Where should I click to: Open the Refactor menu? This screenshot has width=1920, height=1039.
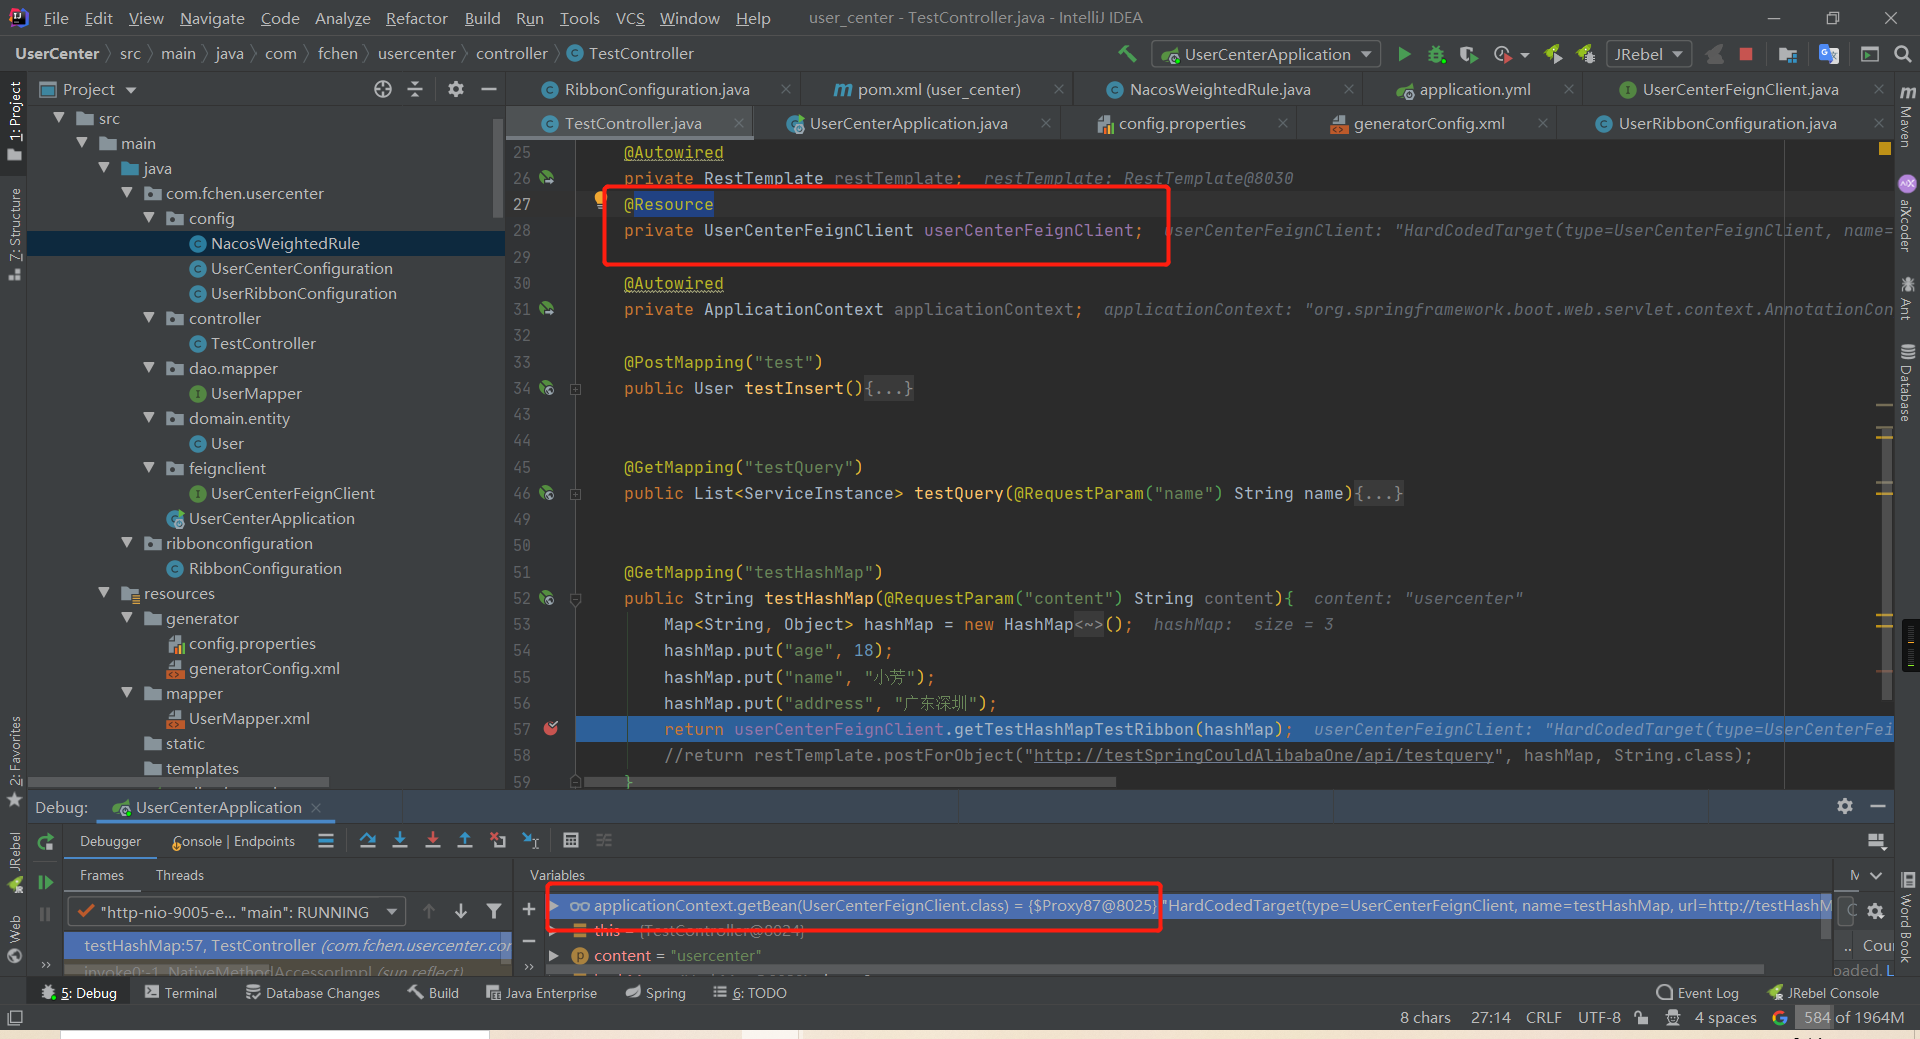point(415,18)
